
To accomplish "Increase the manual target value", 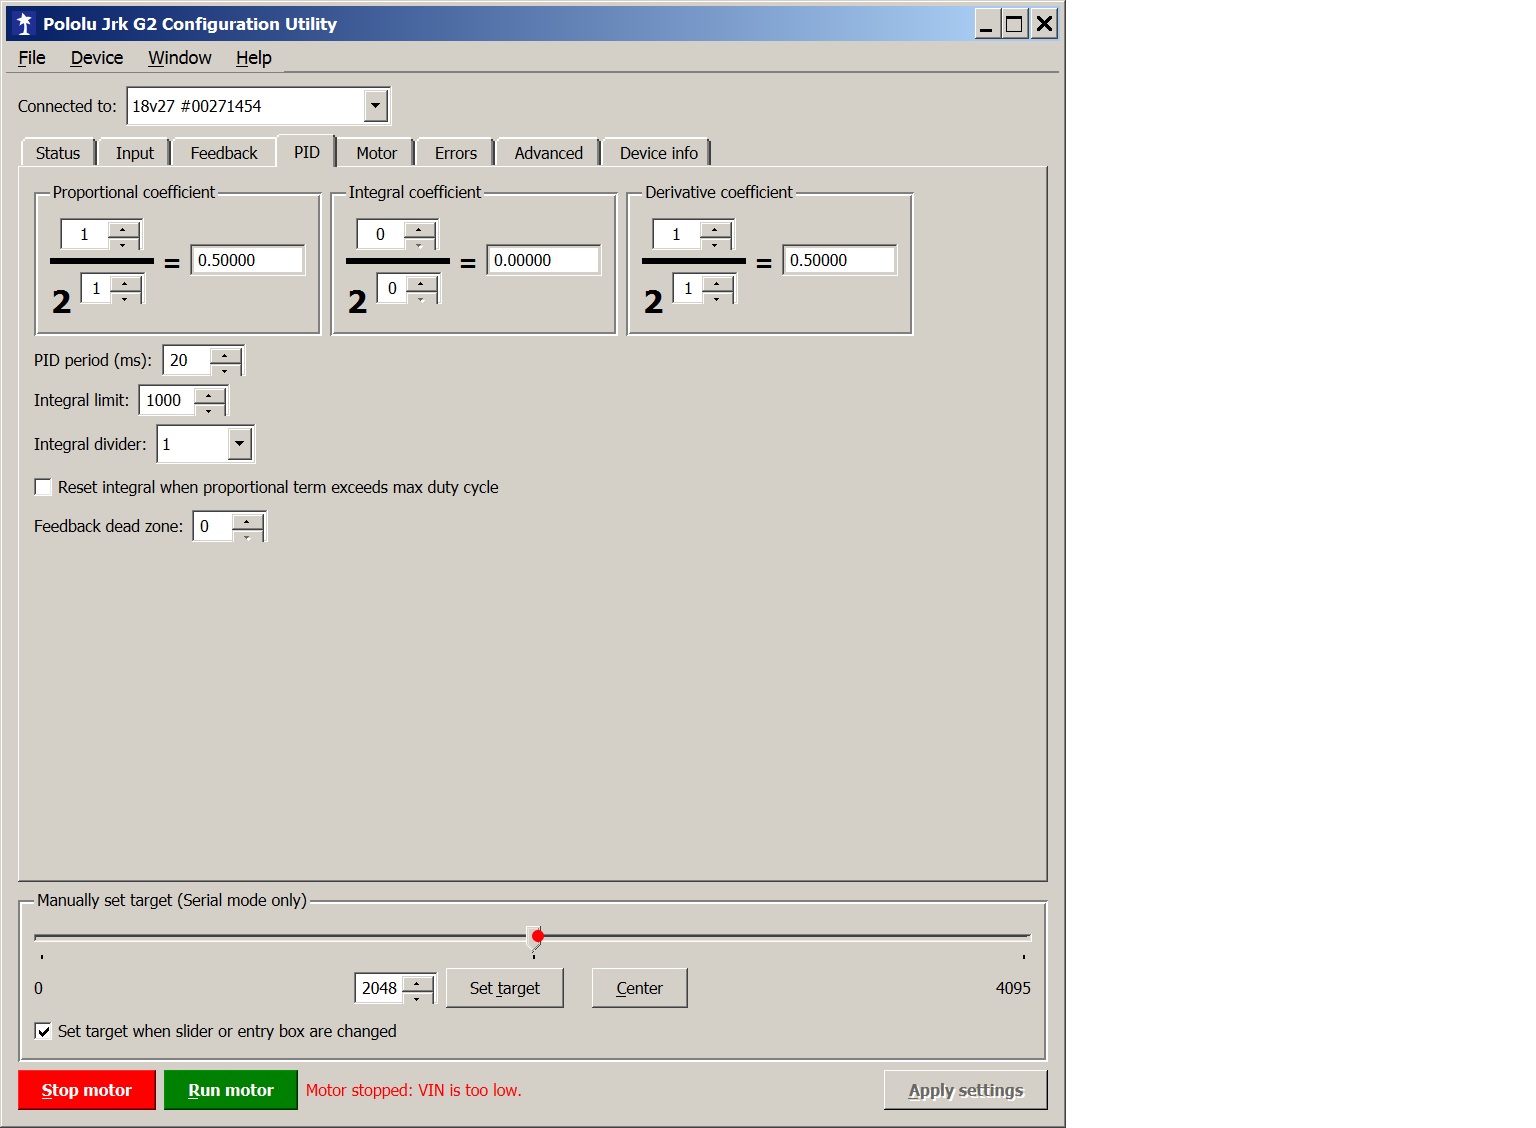I will [x=417, y=982].
